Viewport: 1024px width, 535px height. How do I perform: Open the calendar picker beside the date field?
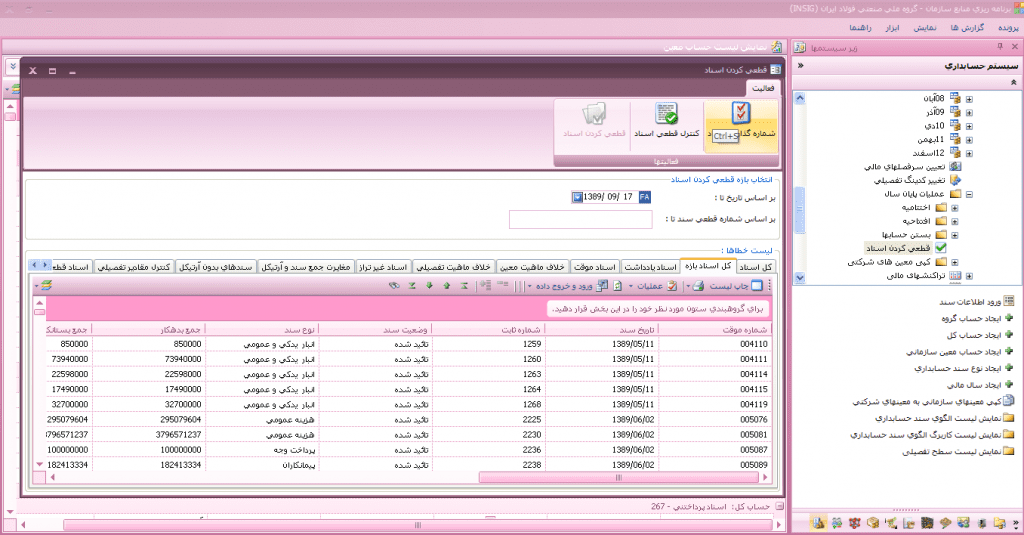(x=577, y=197)
